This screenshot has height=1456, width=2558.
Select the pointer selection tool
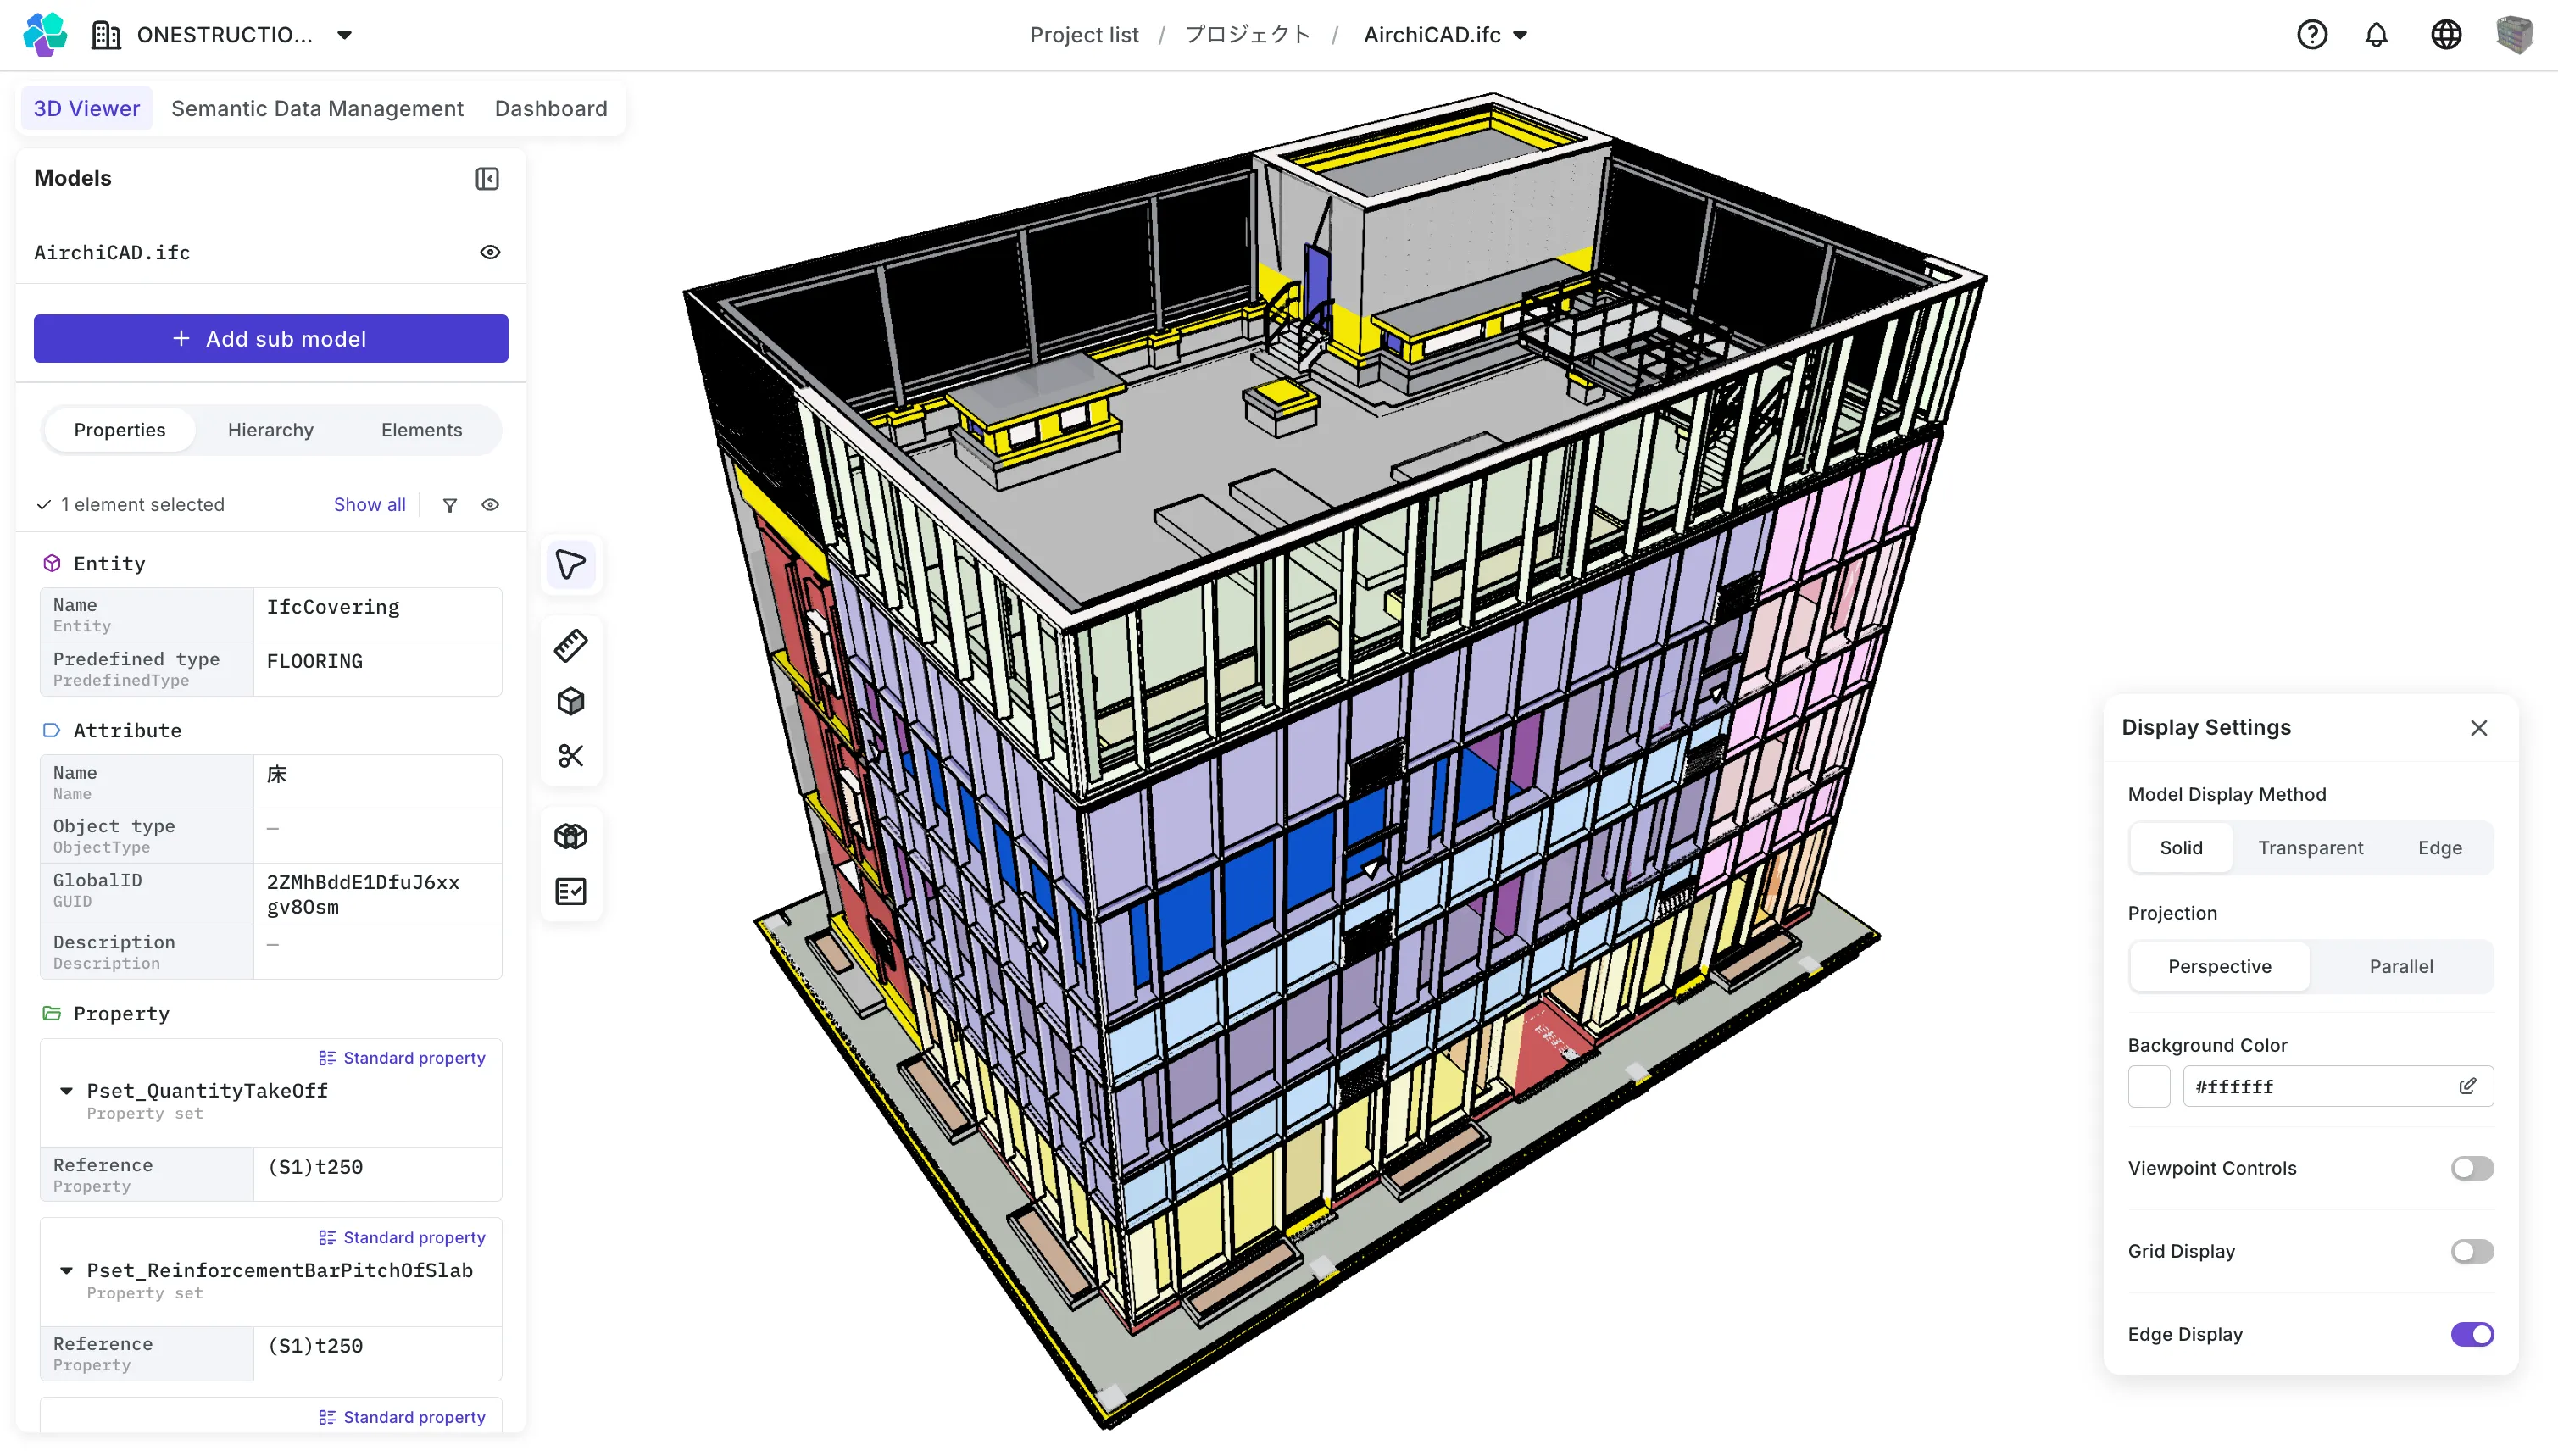coord(571,565)
